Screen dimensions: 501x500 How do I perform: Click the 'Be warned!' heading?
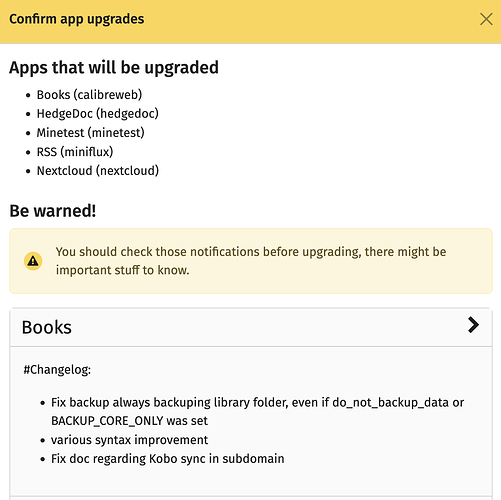(x=53, y=211)
